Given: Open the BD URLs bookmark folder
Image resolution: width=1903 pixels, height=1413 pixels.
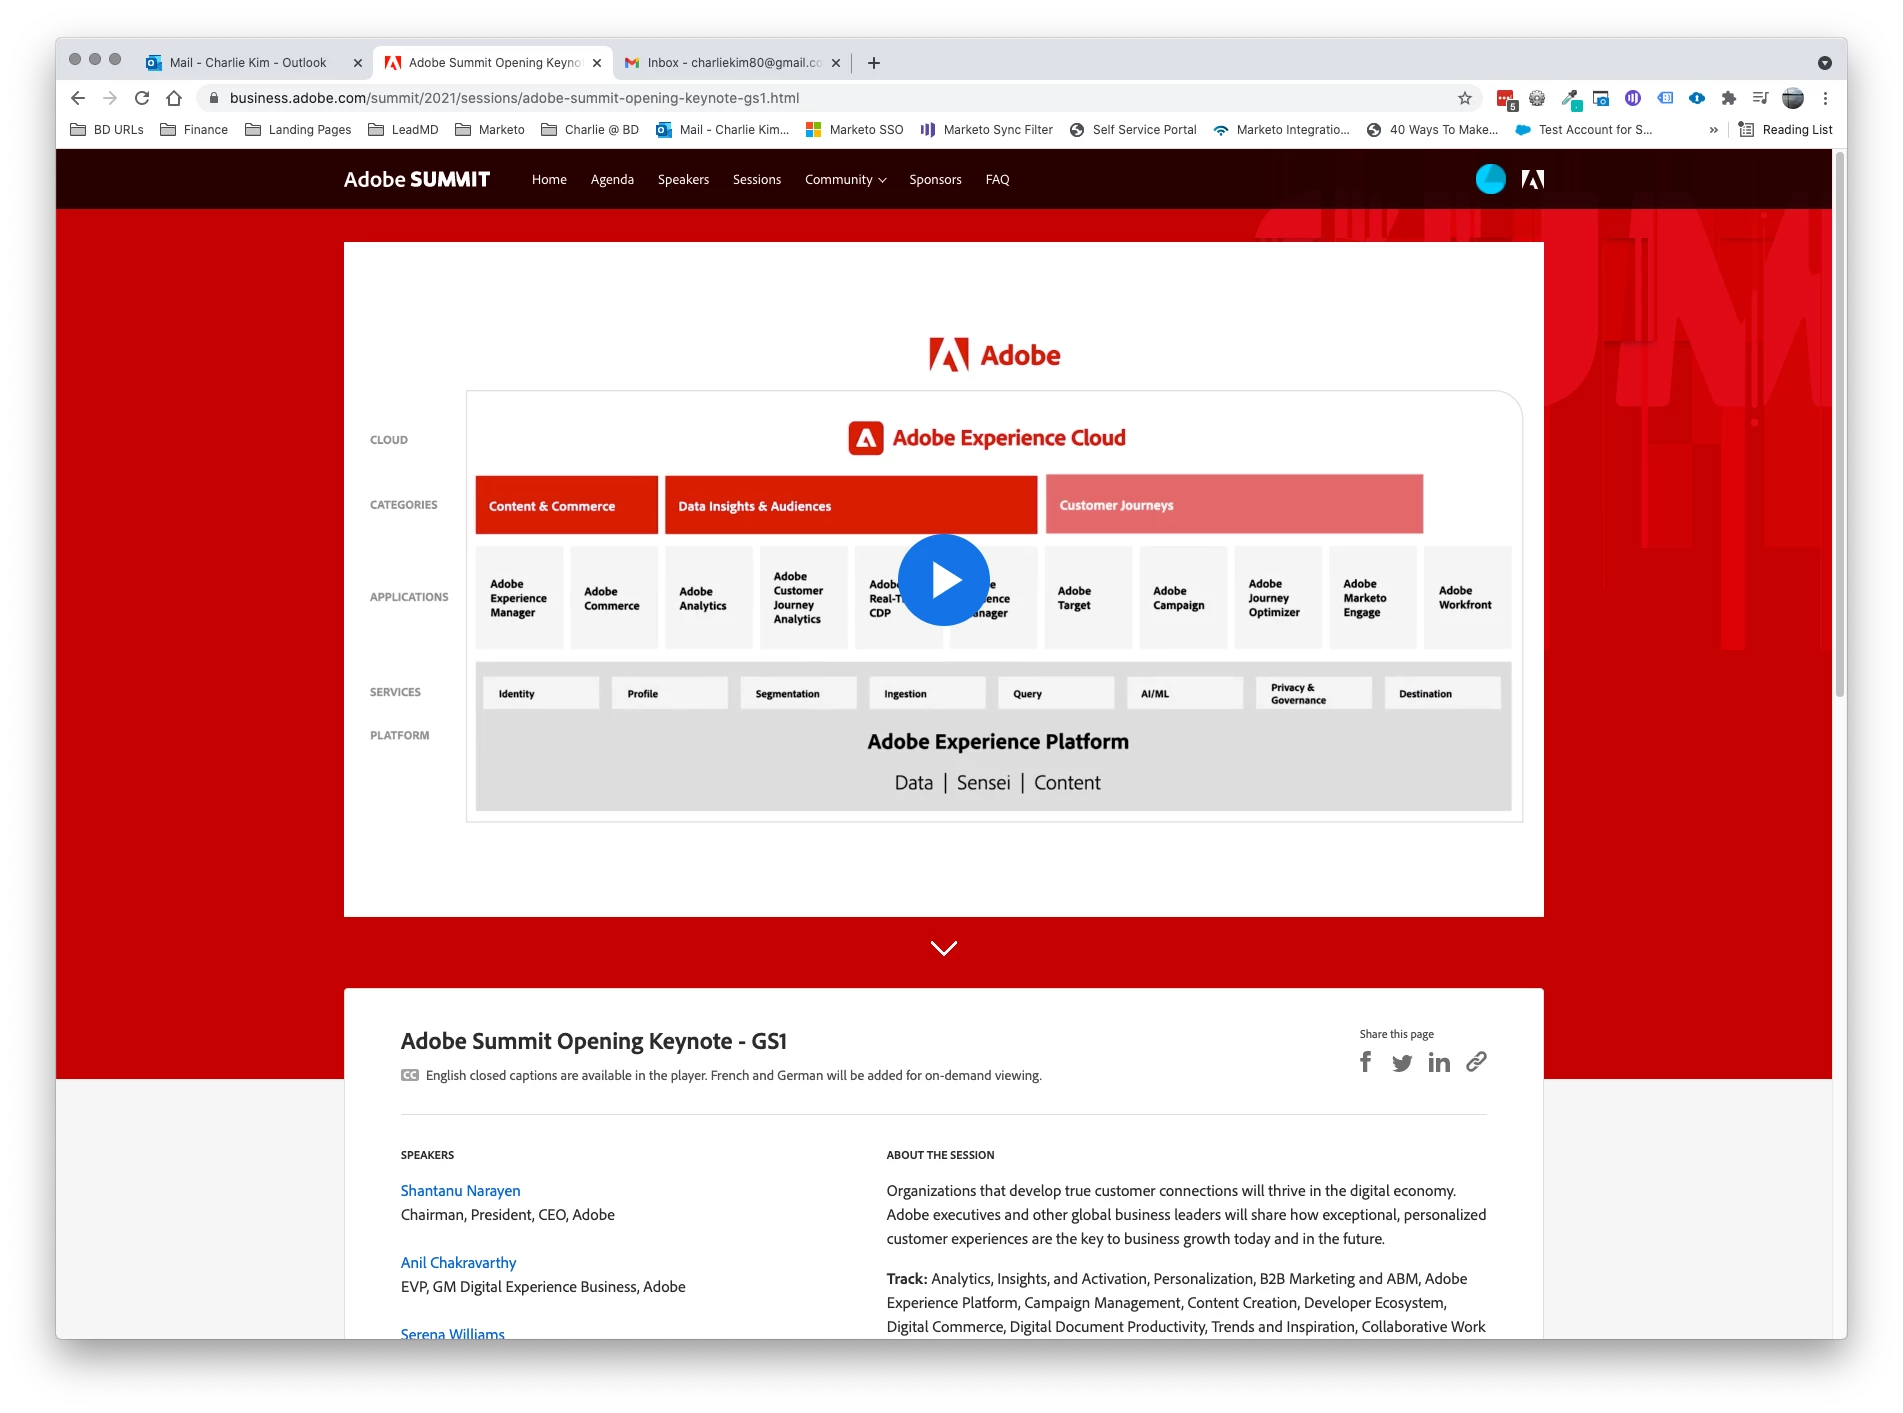Looking at the screenshot, I should [x=107, y=130].
